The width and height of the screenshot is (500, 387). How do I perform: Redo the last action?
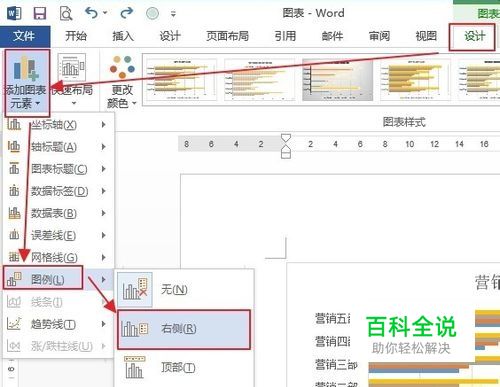tap(126, 13)
